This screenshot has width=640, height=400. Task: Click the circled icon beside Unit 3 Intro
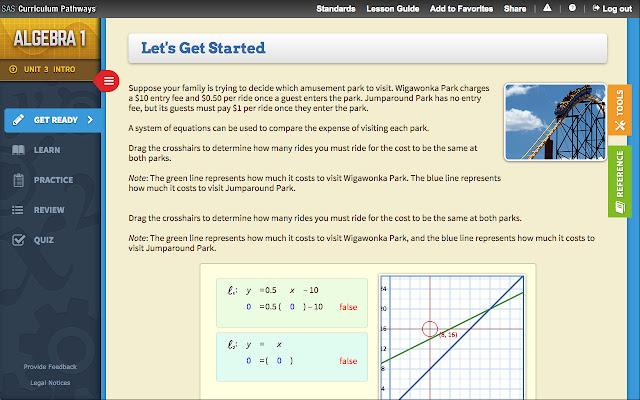point(13,69)
